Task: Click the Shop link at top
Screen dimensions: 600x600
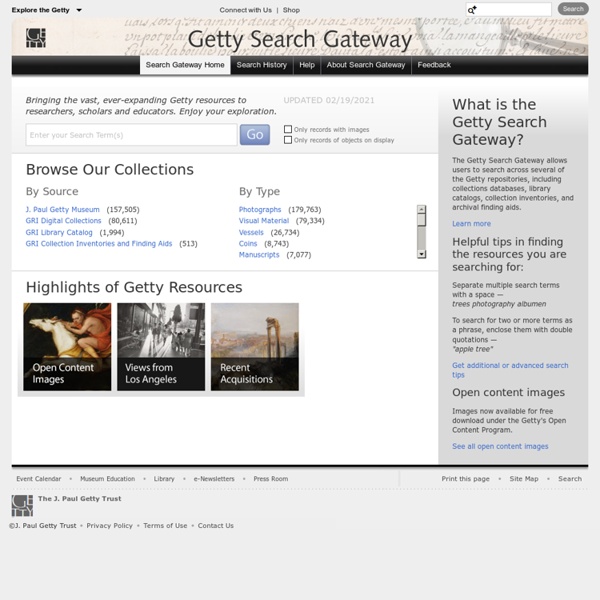Action: (x=291, y=10)
